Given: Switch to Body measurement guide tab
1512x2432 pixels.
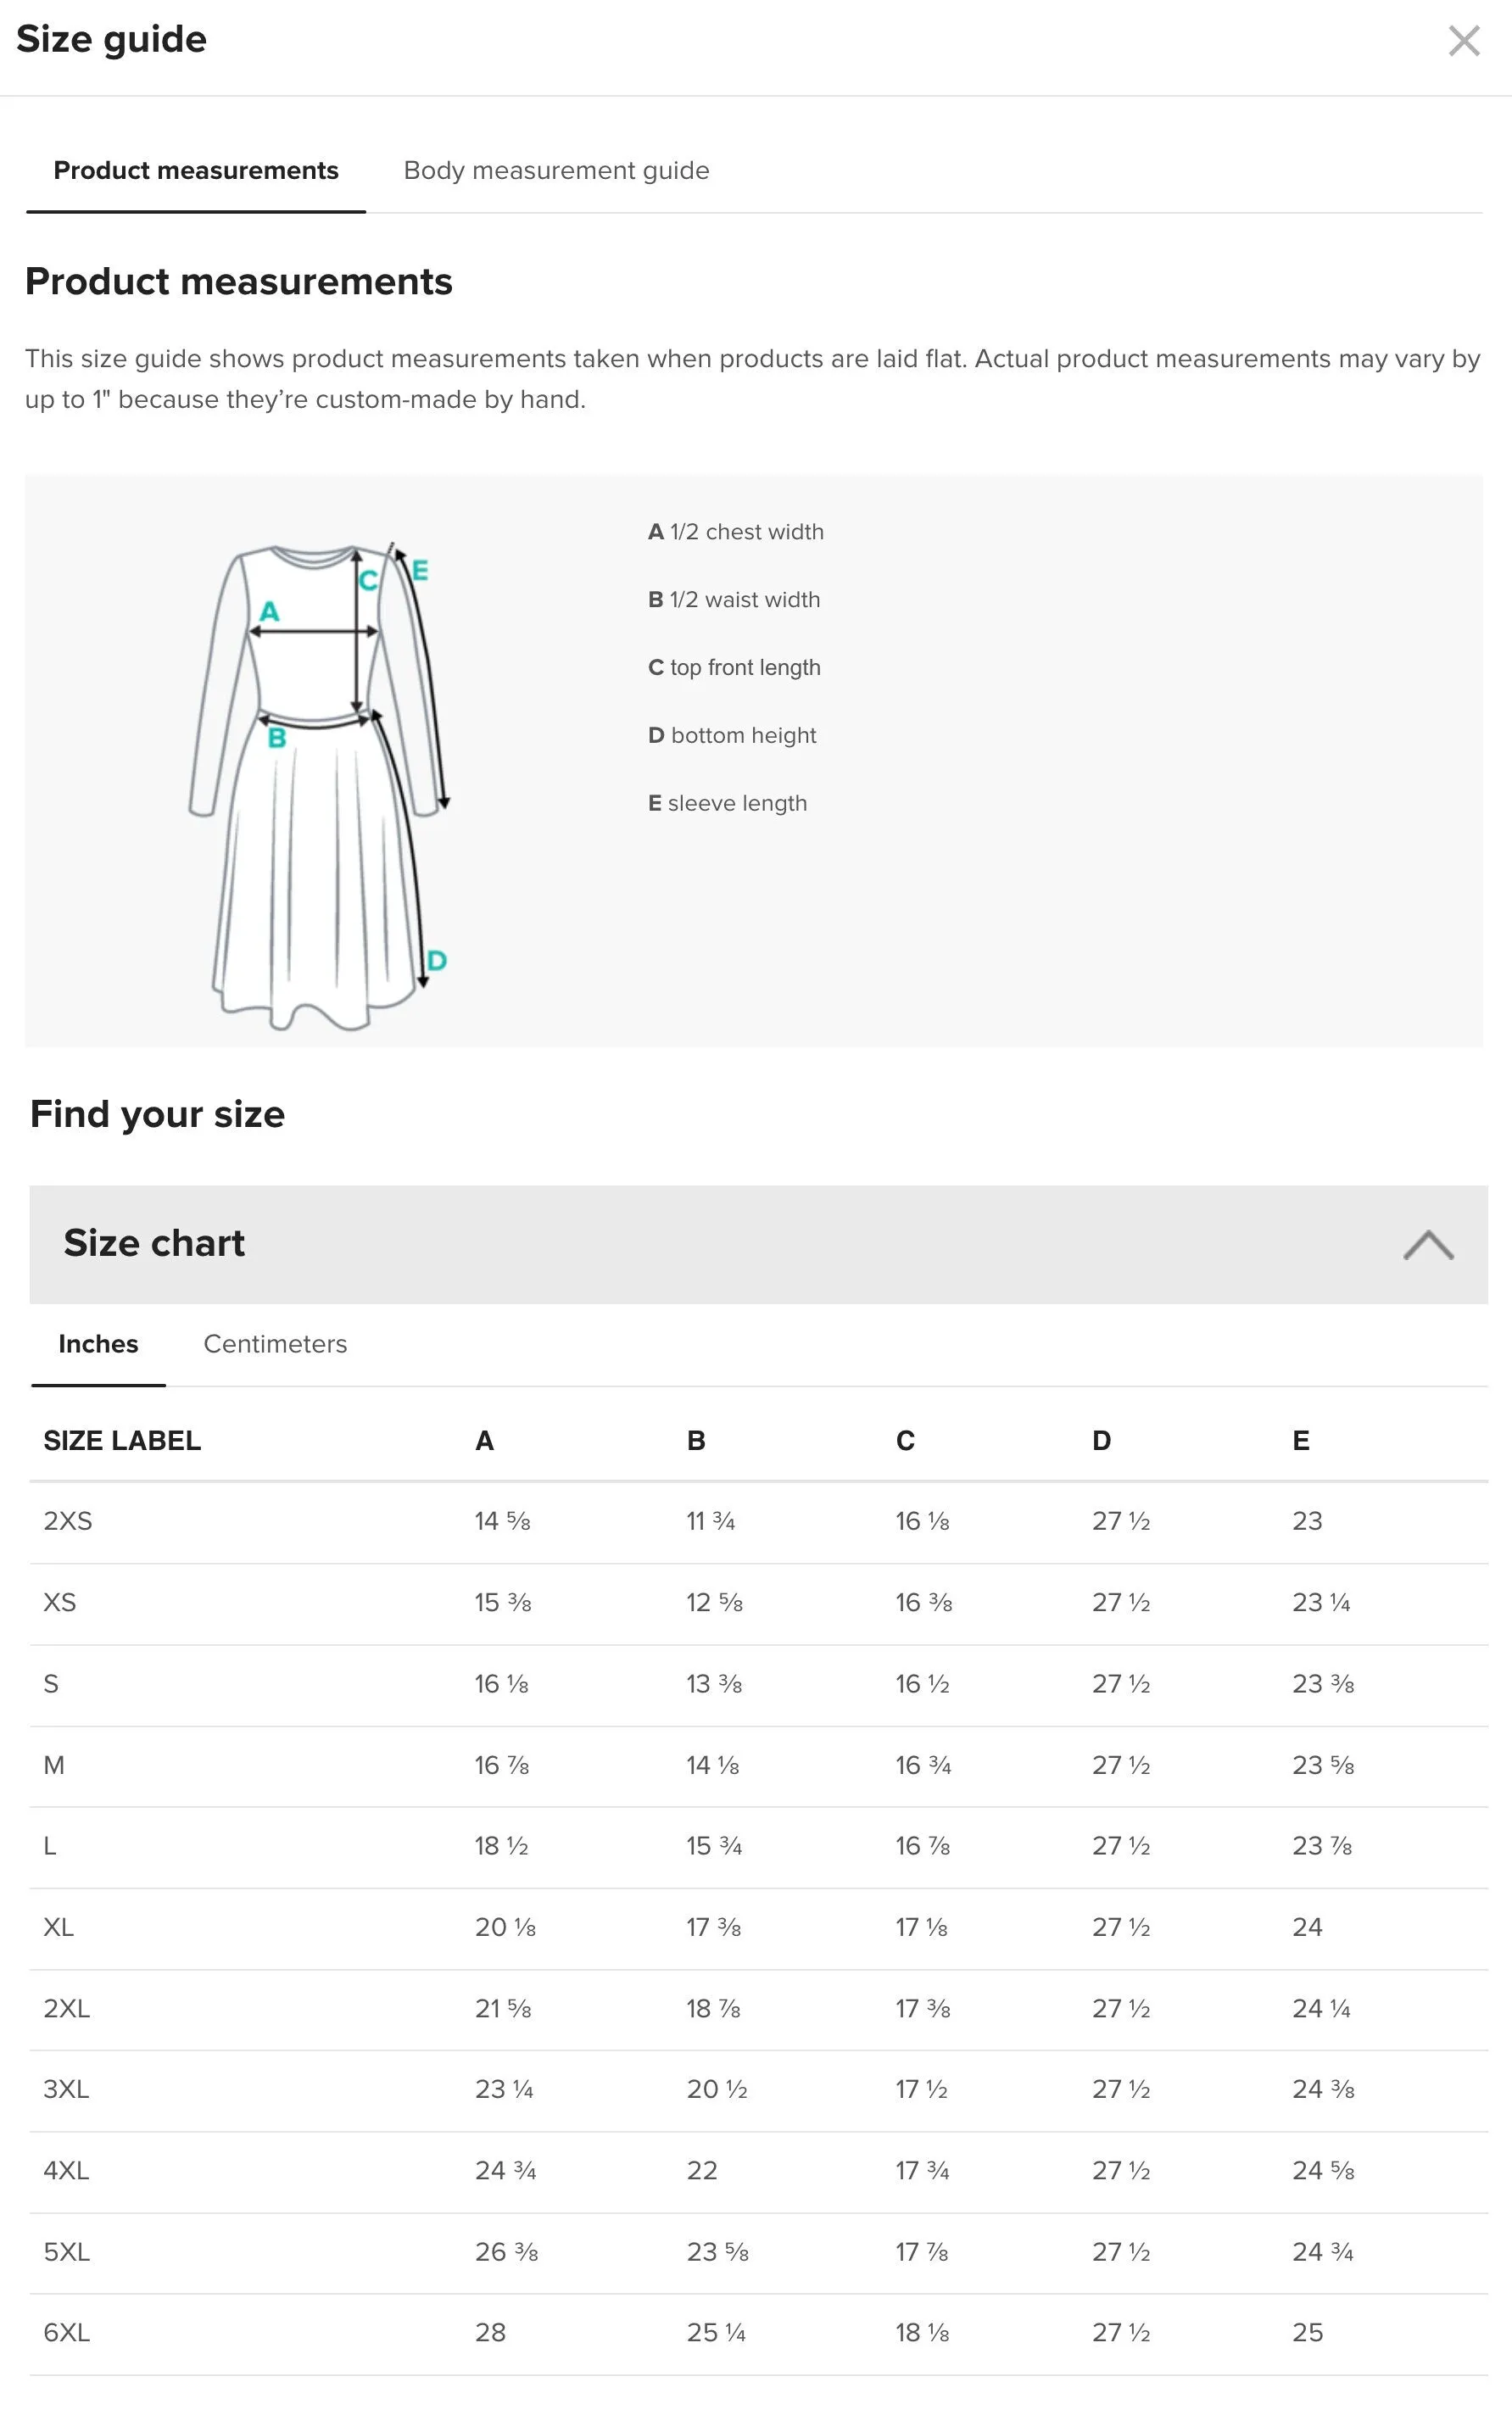Looking at the screenshot, I should point(556,171).
